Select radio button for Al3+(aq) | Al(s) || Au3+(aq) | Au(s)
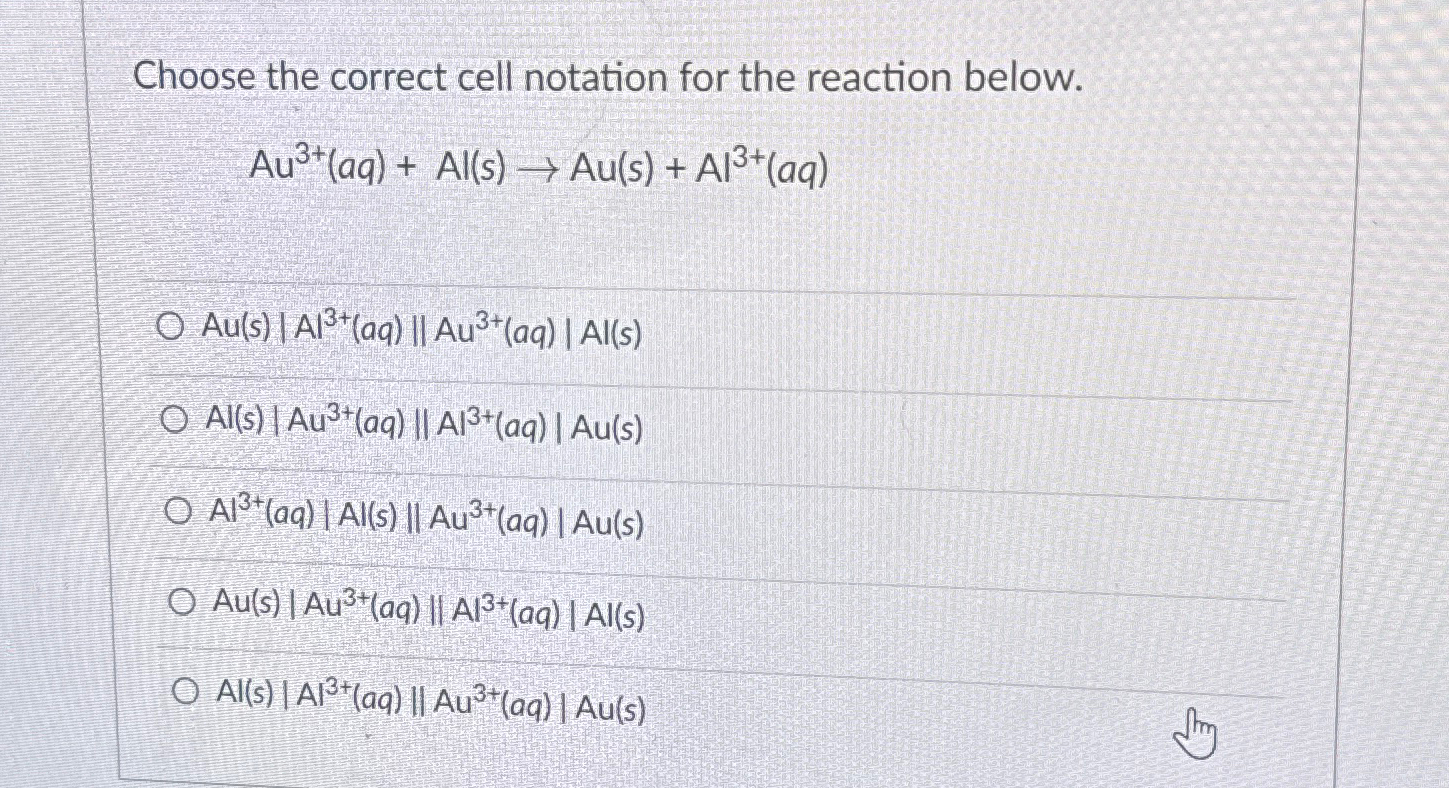 coord(178,512)
